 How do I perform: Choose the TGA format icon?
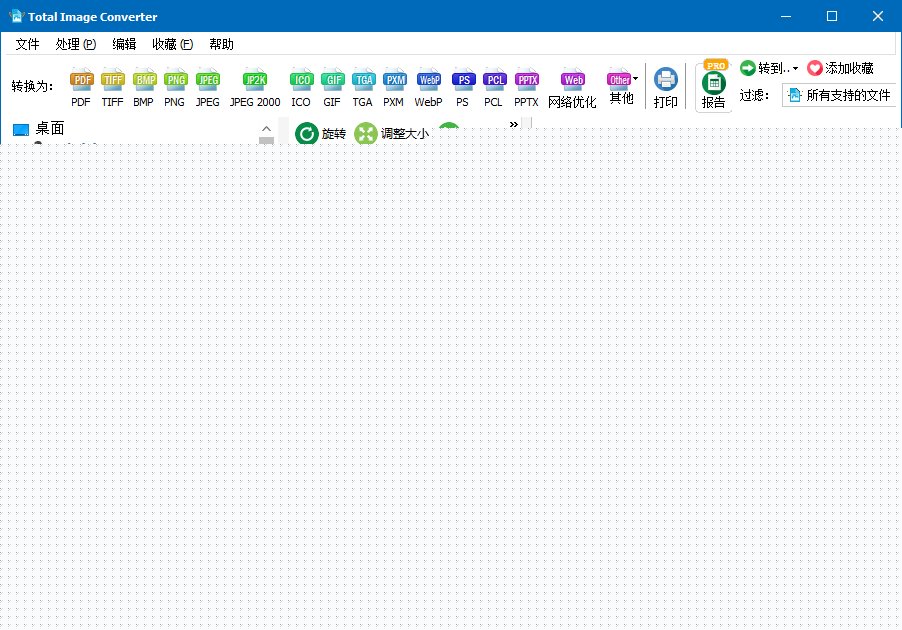coord(363,87)
